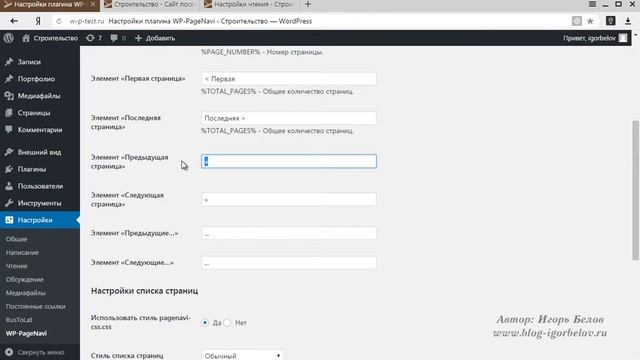Open Портфолио menu item

coord(36,79)
